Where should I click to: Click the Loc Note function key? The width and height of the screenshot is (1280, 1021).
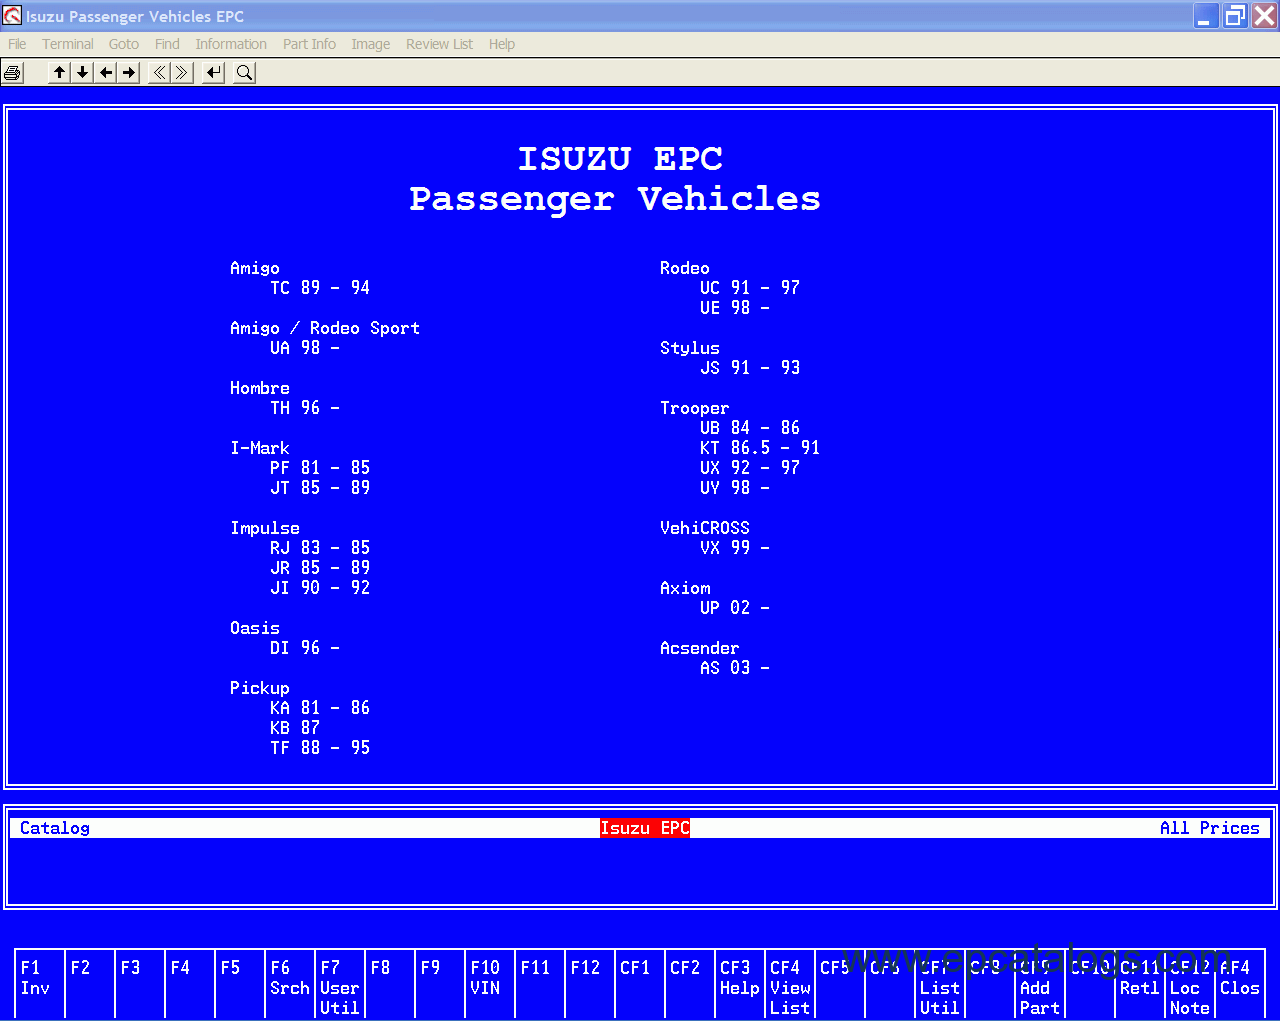click(x=1190, y=984)
